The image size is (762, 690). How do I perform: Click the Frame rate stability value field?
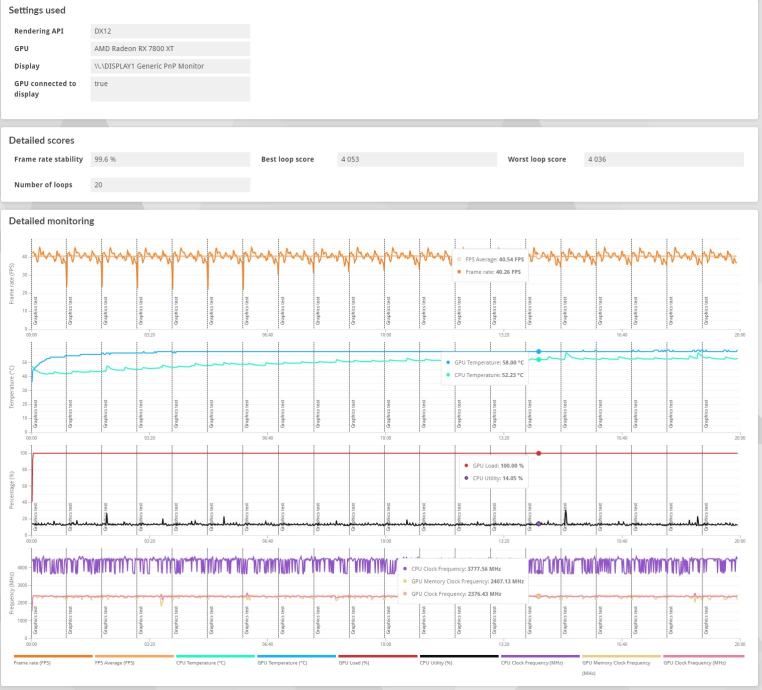point(171,159)
